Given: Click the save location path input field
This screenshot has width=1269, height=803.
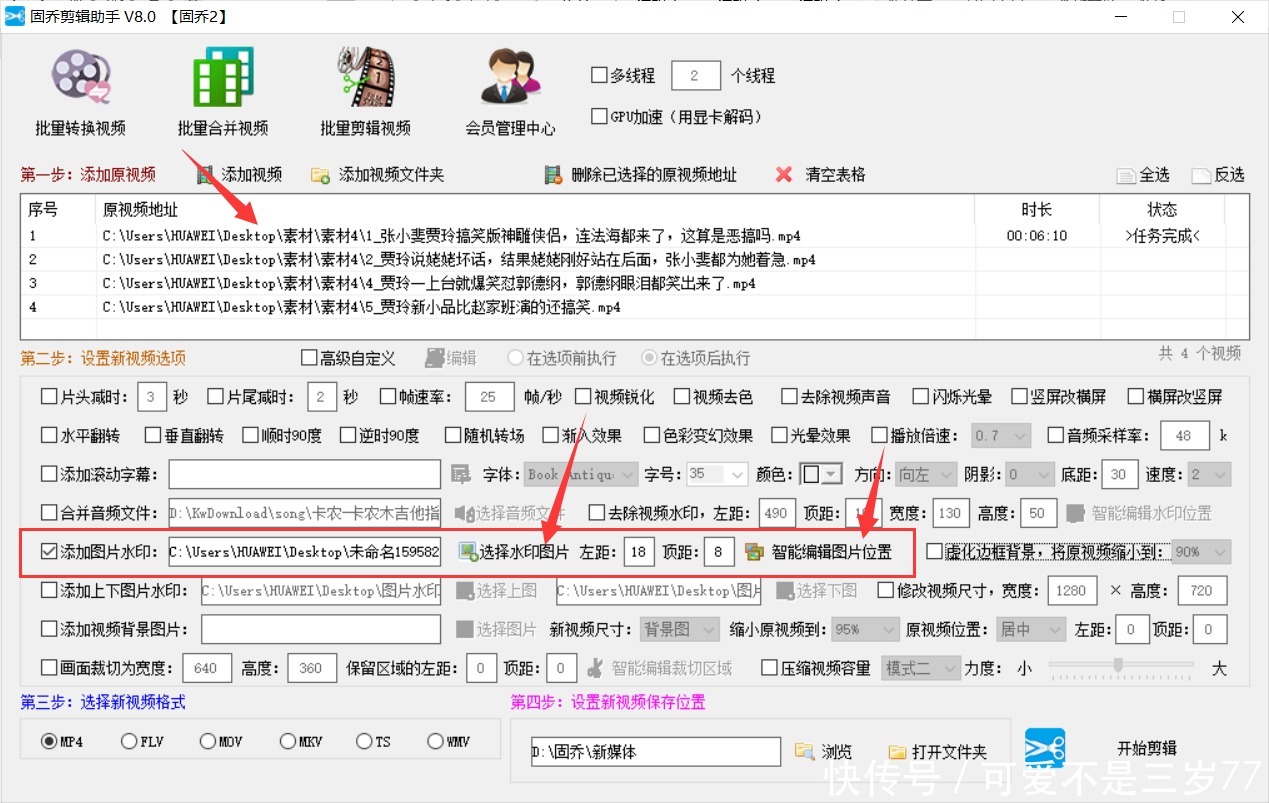Looking at the screenshot, I should [655, 751].
